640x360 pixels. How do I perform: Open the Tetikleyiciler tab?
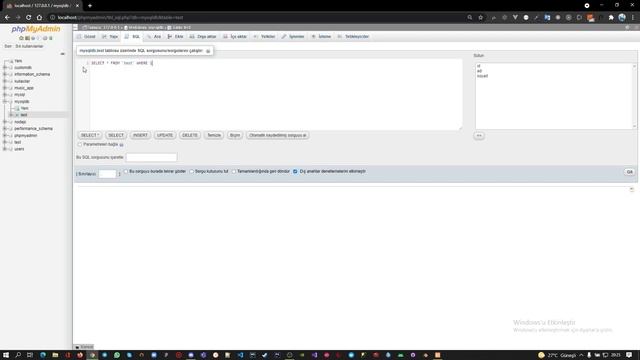click(353, 37)
